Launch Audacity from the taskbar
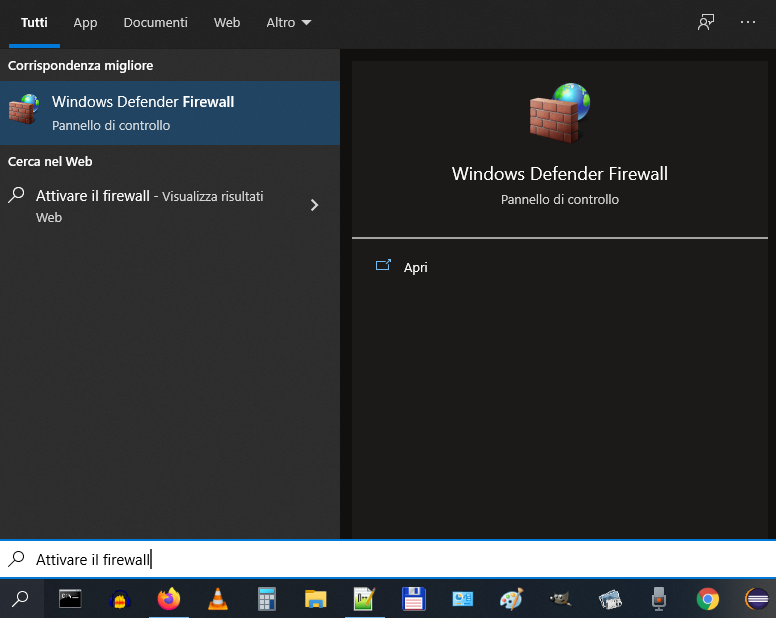 119,599
